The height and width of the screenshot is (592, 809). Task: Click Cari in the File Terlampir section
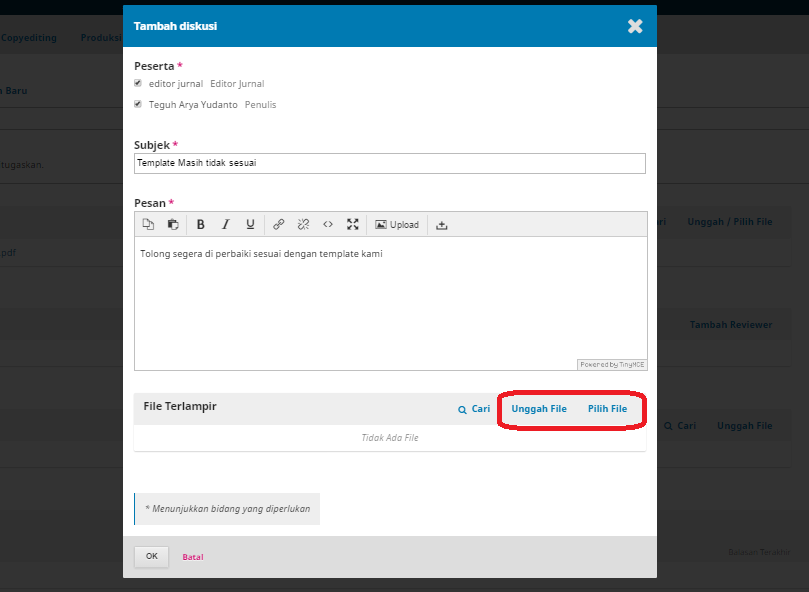pyautogui.click(x=474, y=409)
